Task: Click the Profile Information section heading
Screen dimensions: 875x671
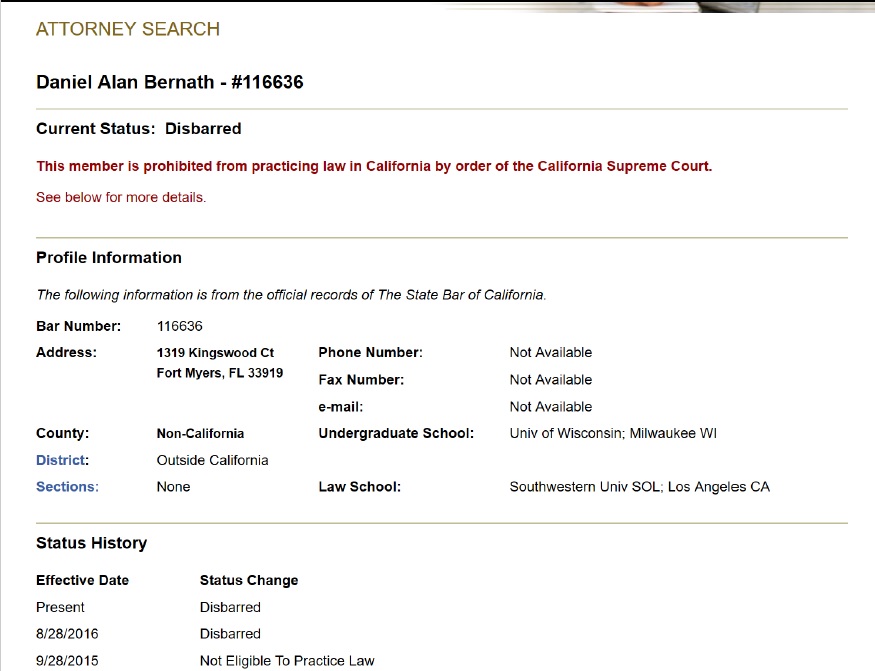Action: 109,257
